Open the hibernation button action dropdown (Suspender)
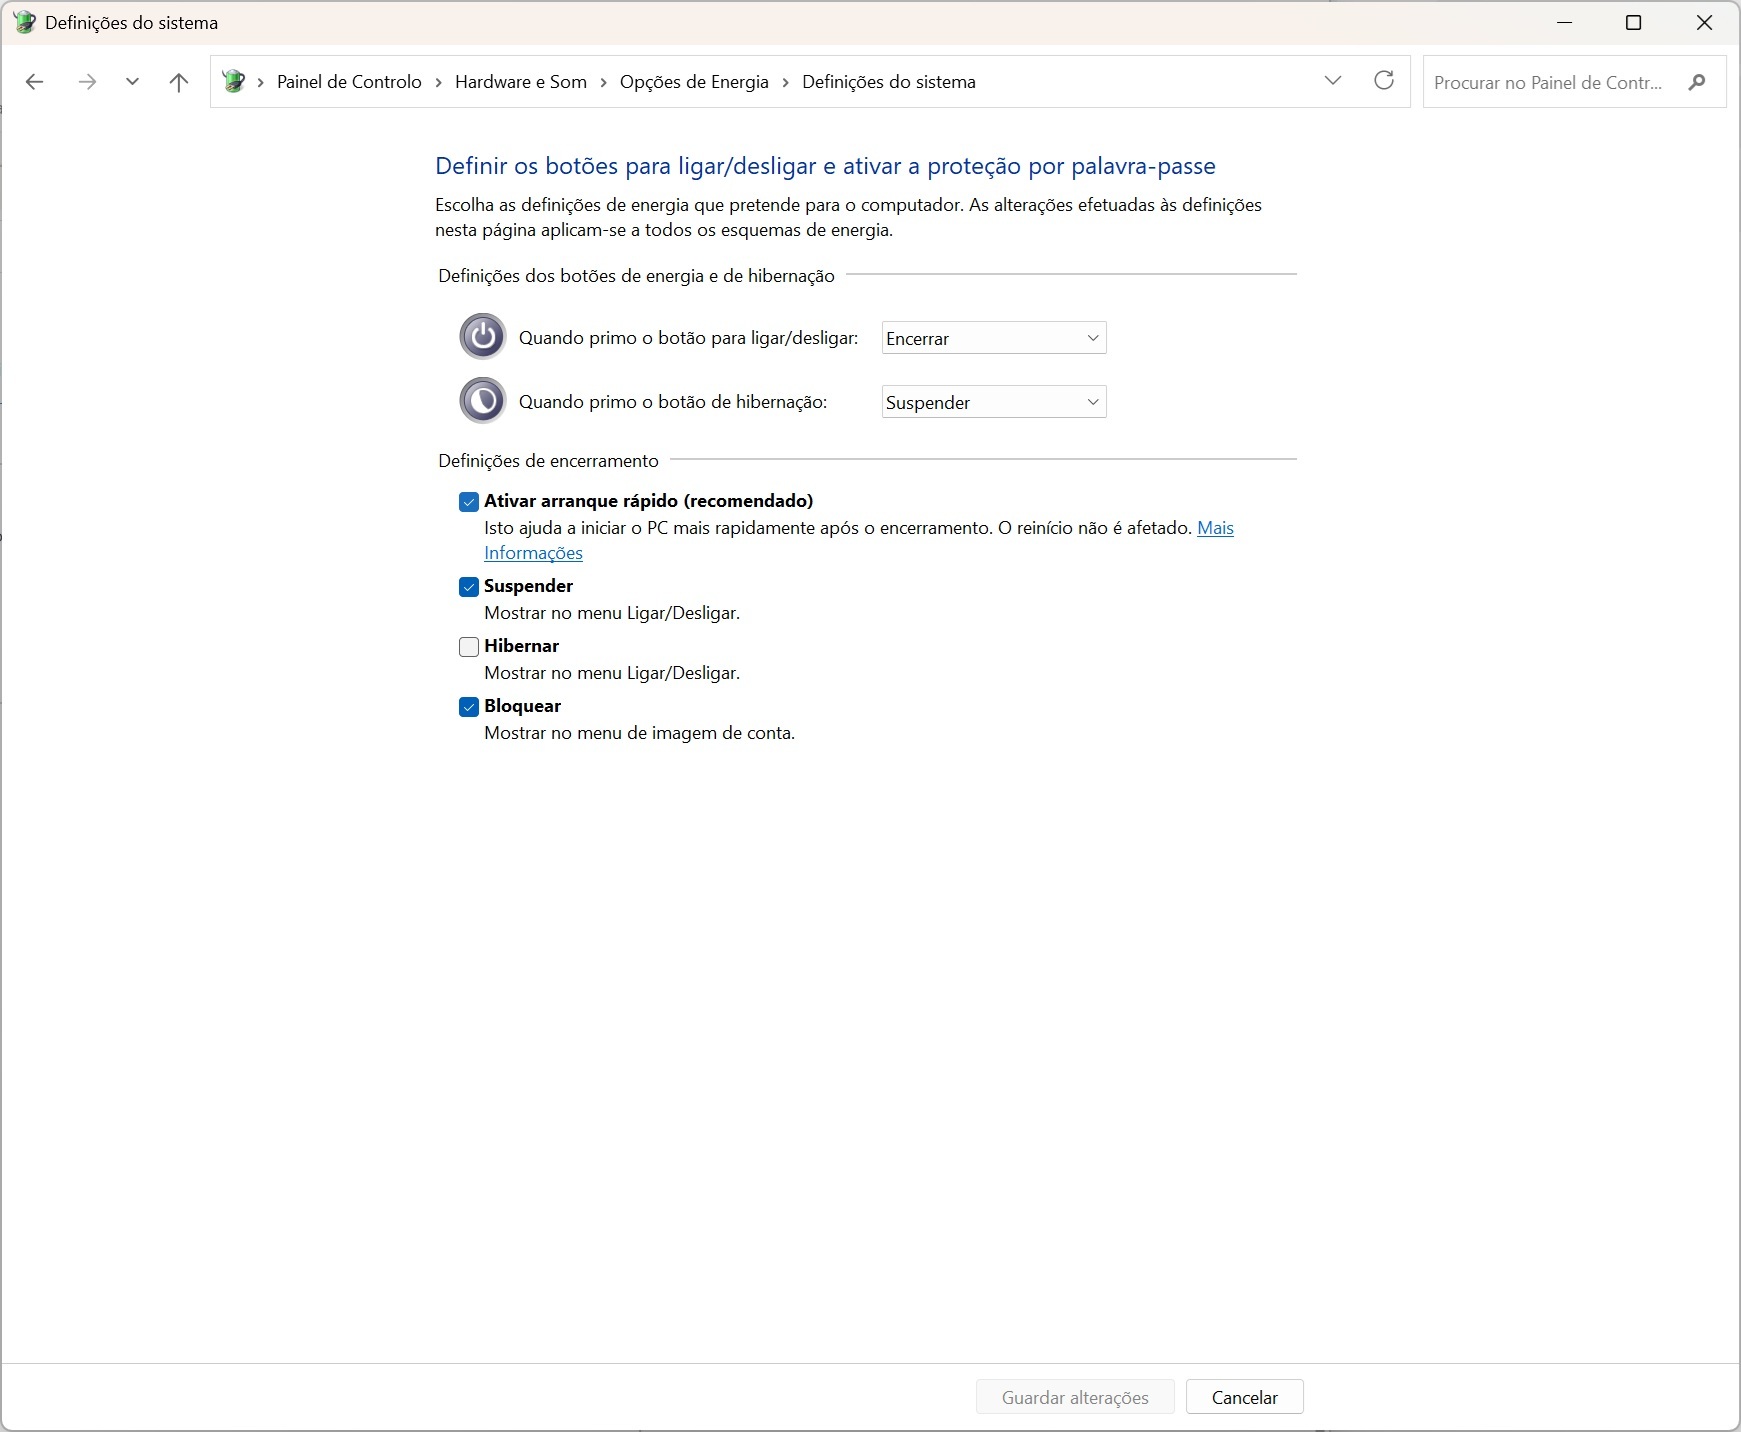The height and width of the screenshot is (1432, 1741). [993, 402]
